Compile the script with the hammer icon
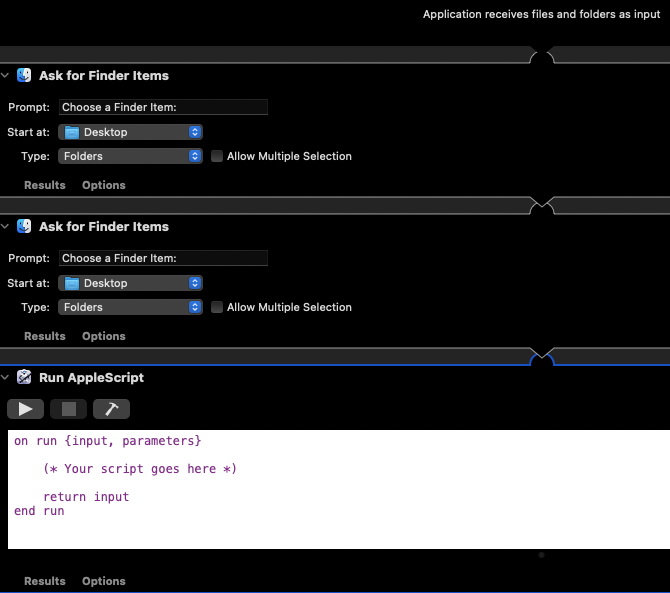Image resolution: width=670 pixels, height=593 pixels. pyautogui.click(x=111, y=408)
